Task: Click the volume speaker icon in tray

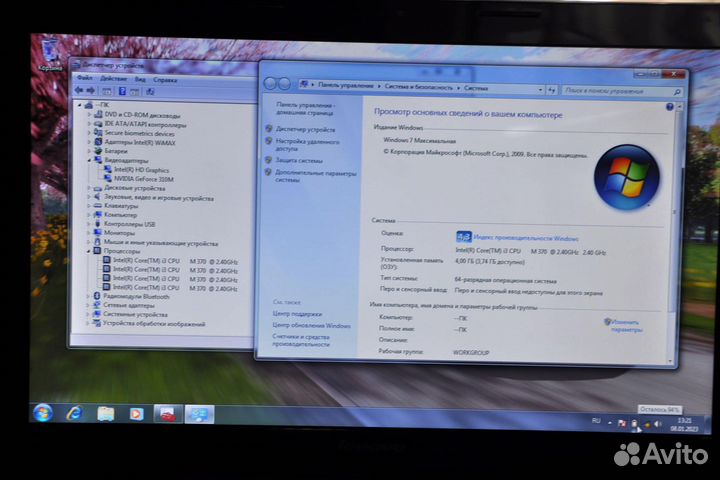Action: pos(657,424)
